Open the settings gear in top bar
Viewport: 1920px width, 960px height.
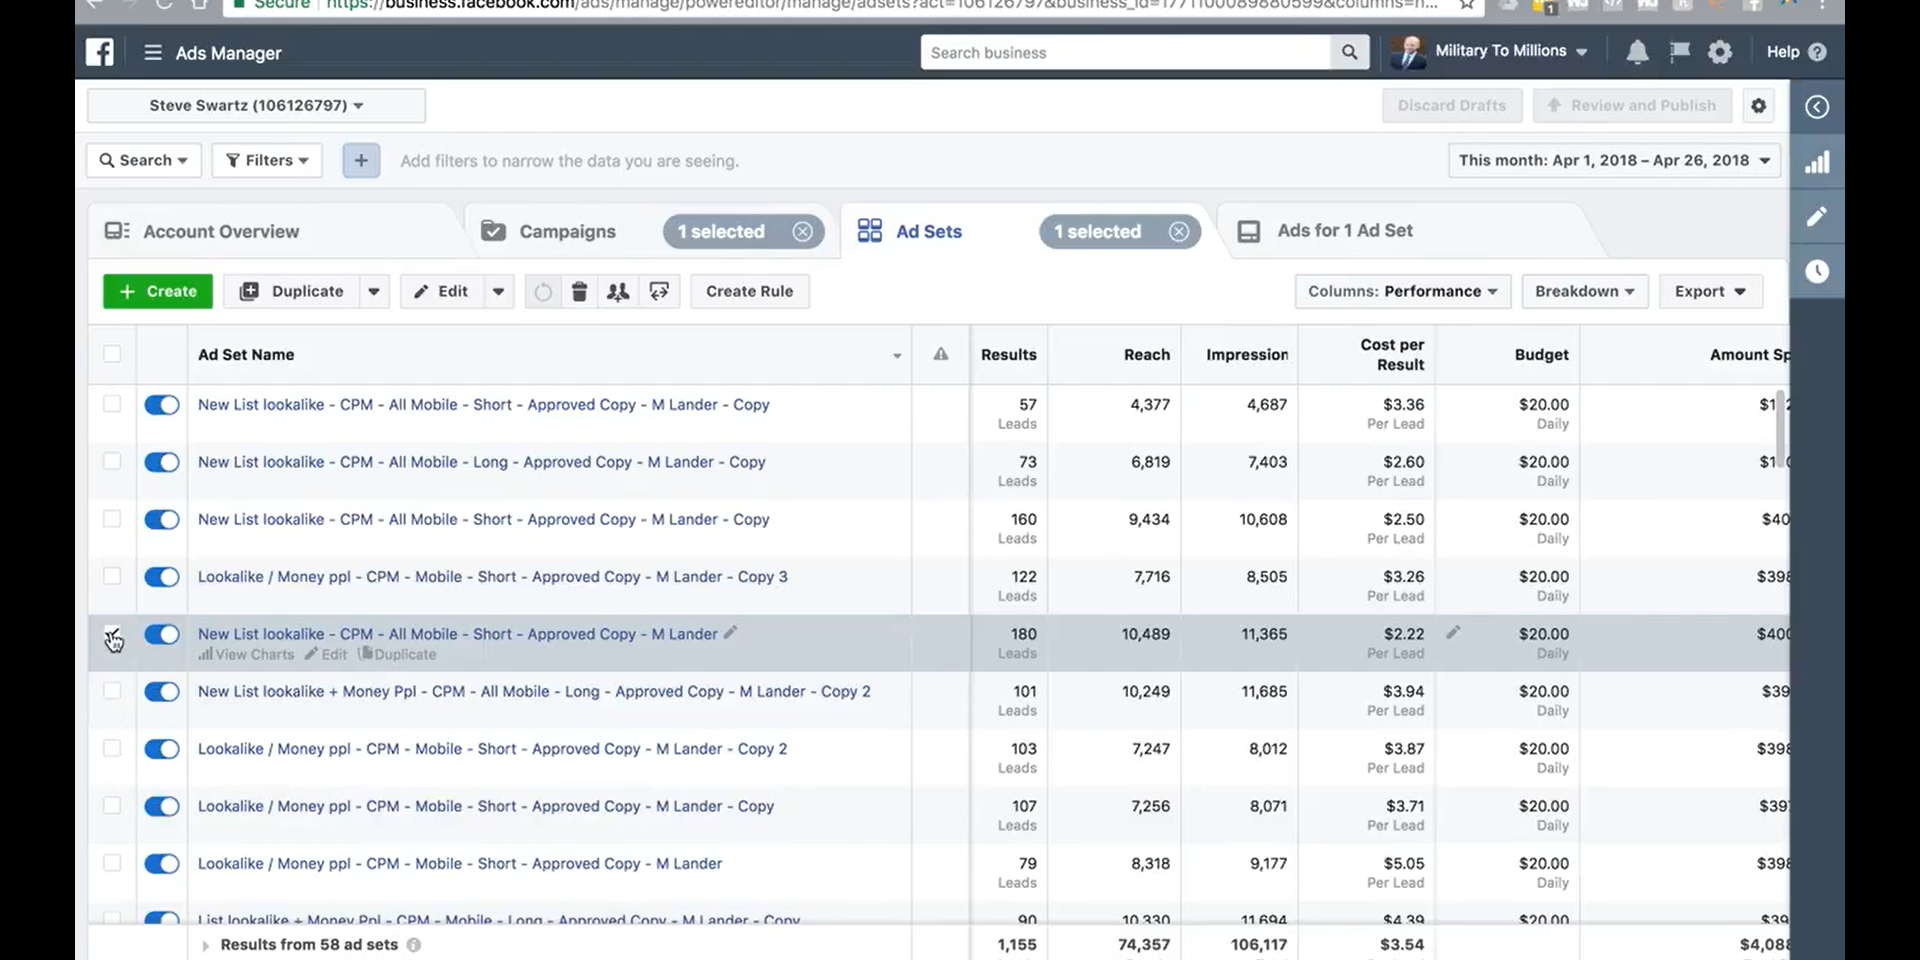coord(1720,52)
